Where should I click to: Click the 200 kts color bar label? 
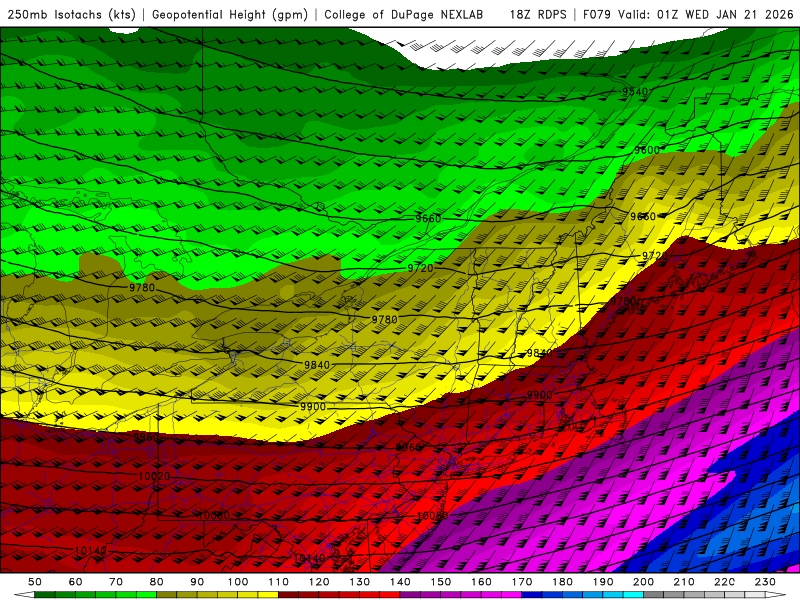coord(643,582)
